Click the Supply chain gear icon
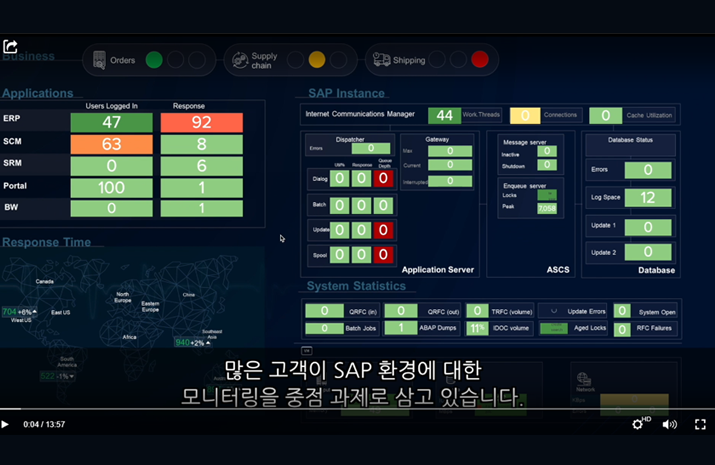715x465 pixels. (x=240, y=60)
